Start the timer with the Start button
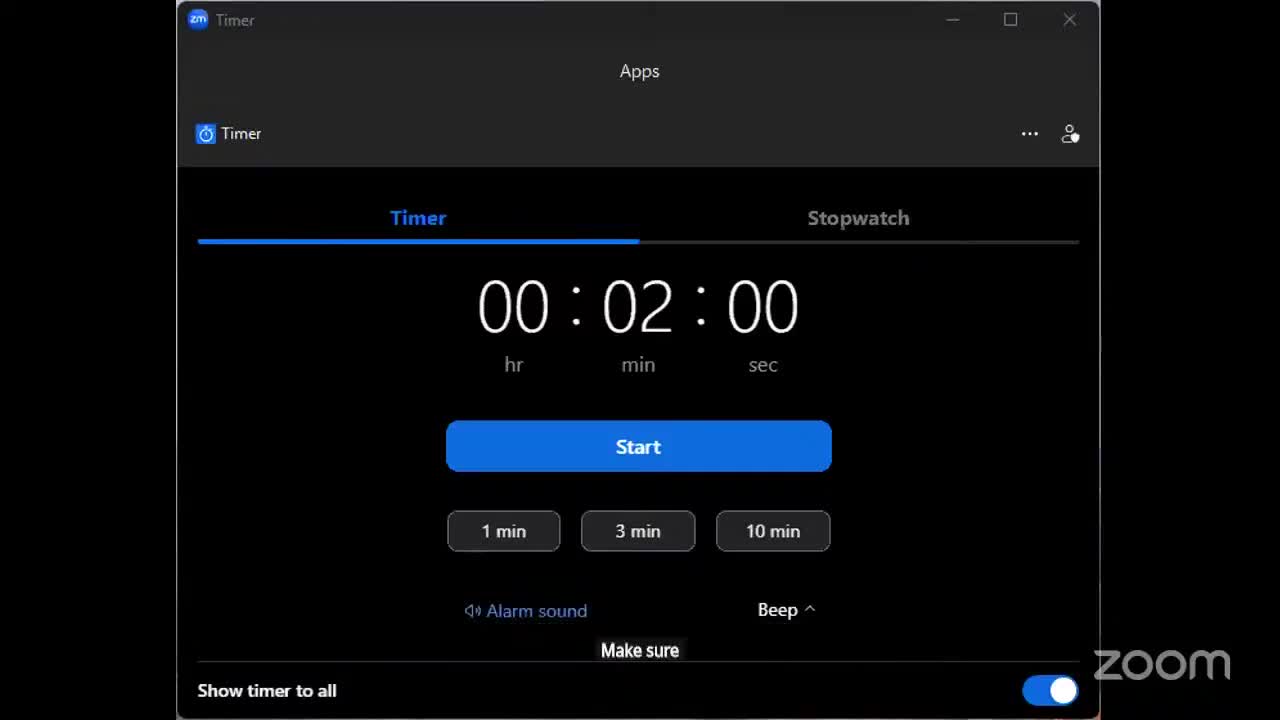Image resolution: width=1280 pixels, height=720 pixels. pyautogui.click(x=639, y=446)
